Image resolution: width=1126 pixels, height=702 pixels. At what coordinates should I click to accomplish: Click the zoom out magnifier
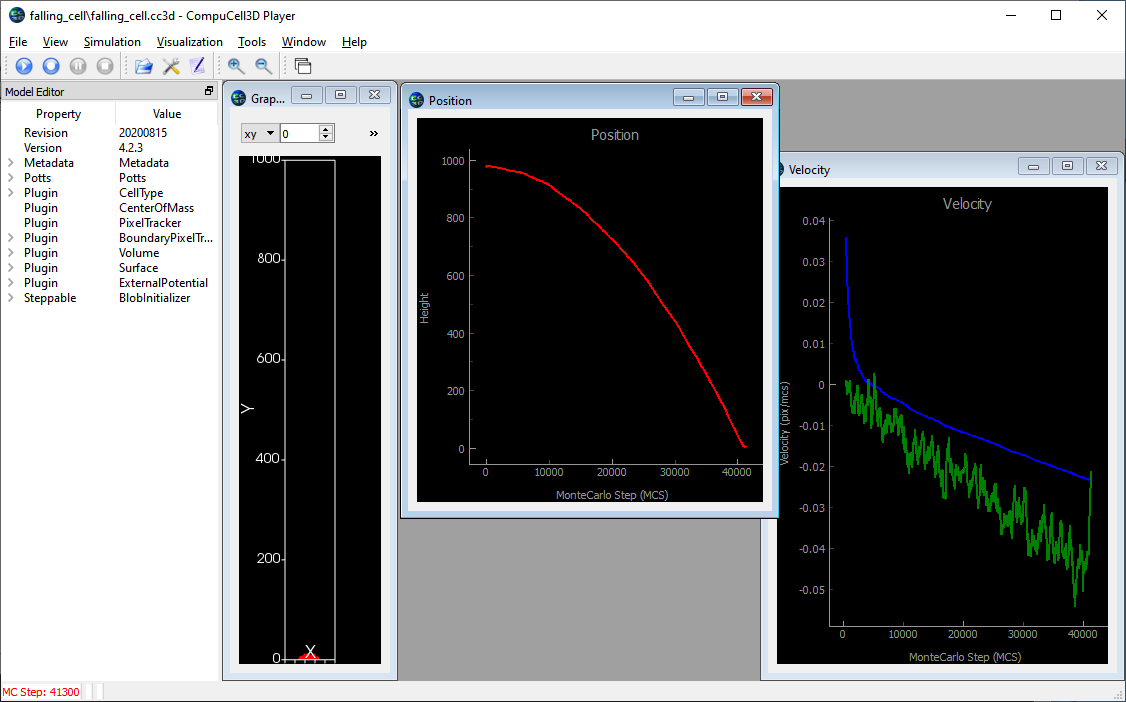click(263, 66)
